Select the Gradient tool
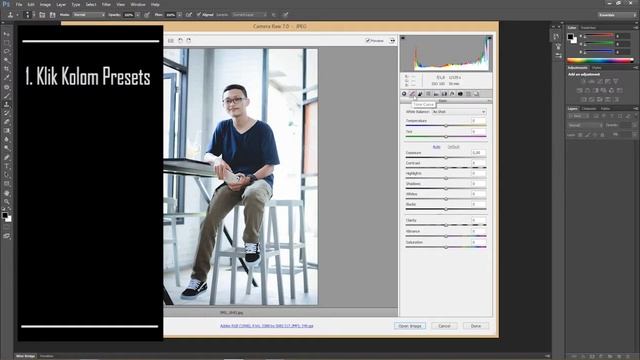The width and height of the screenshot is (640, 360). click(7, 131)
